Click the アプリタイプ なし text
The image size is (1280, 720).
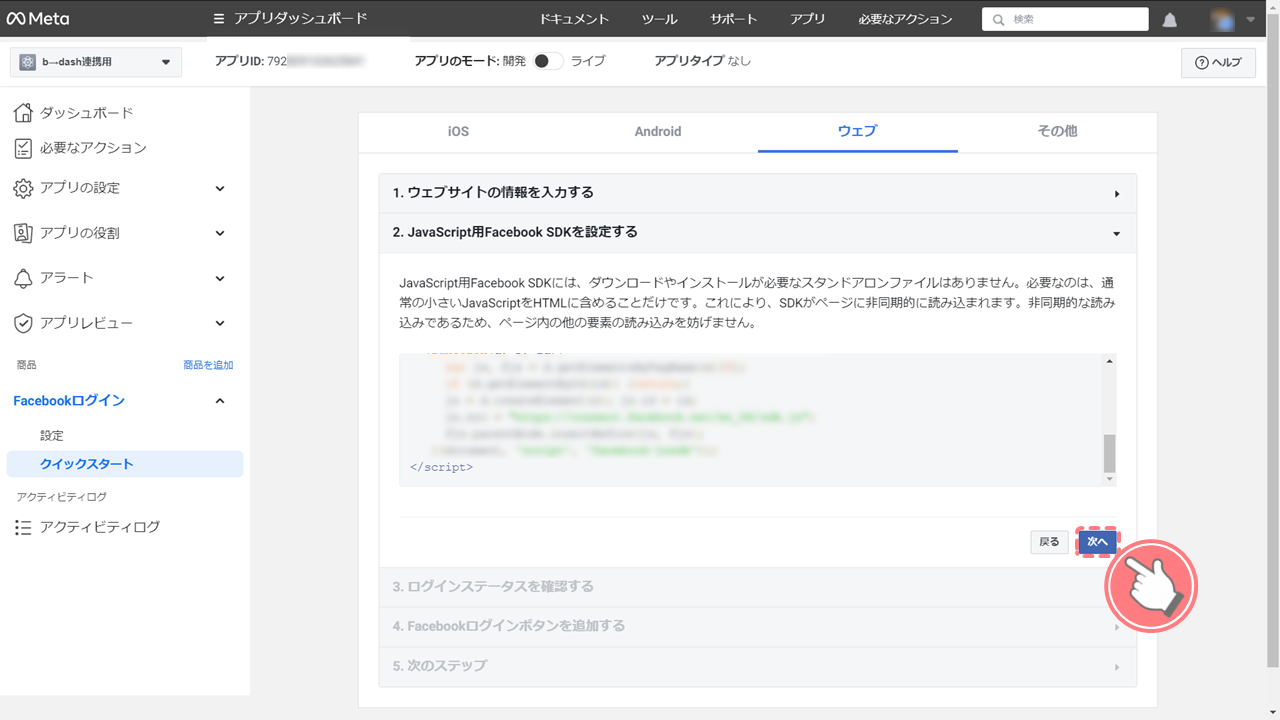click(x=703, y=61)
